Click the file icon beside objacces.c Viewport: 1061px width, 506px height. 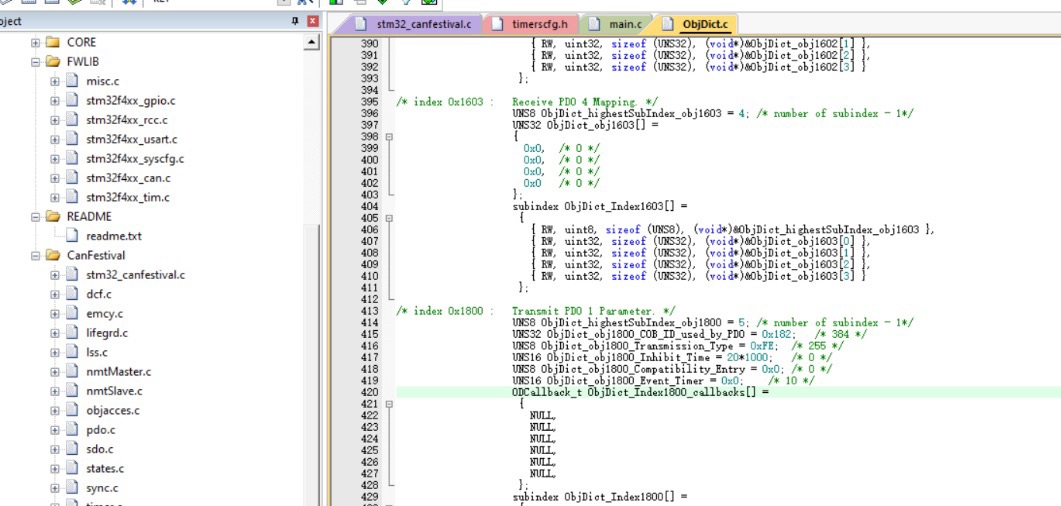pyautogui.click(x=72, y=410)
